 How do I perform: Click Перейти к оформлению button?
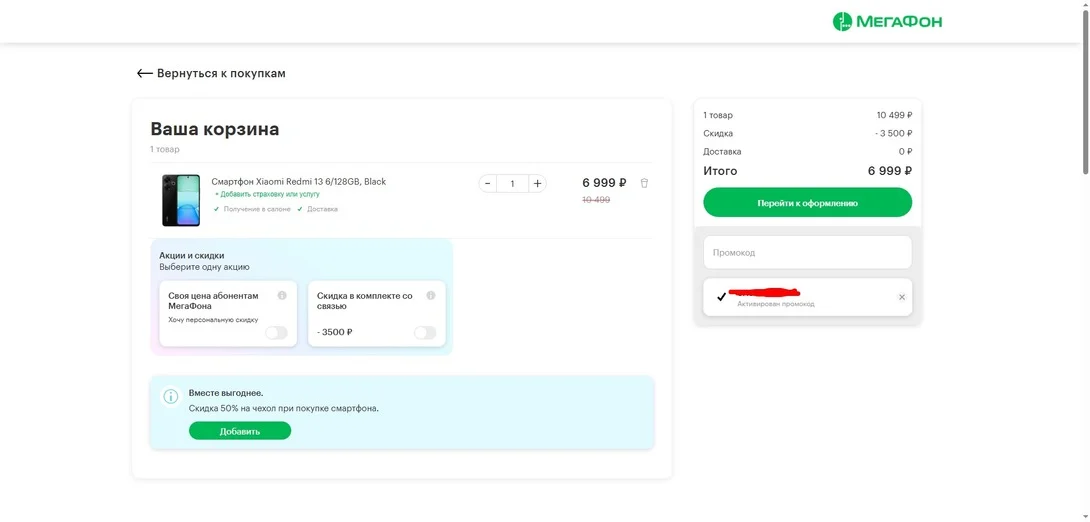pyautogui.click(x=807, y=203)
